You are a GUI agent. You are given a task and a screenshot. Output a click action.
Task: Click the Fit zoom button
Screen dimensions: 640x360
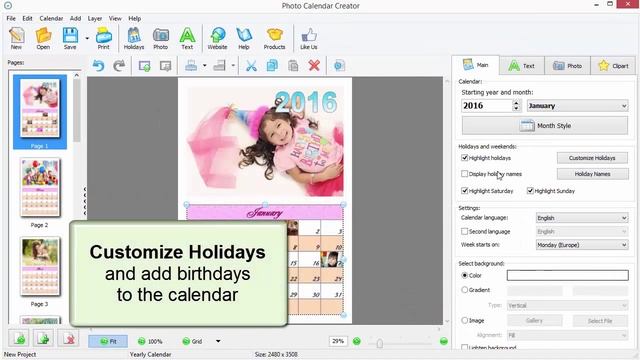click(x=108, y=341)
